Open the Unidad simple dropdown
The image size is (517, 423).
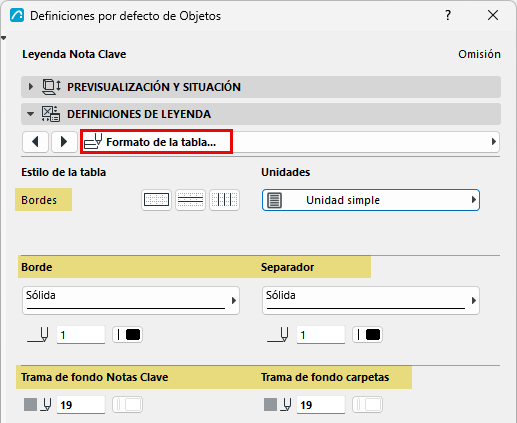point(371,200)
